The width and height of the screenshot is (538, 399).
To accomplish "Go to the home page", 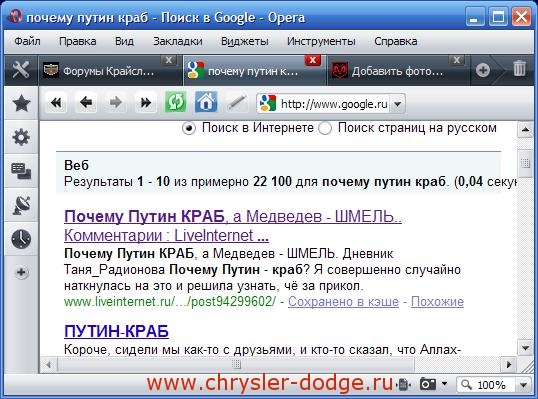I will click(x=206, y=102).
